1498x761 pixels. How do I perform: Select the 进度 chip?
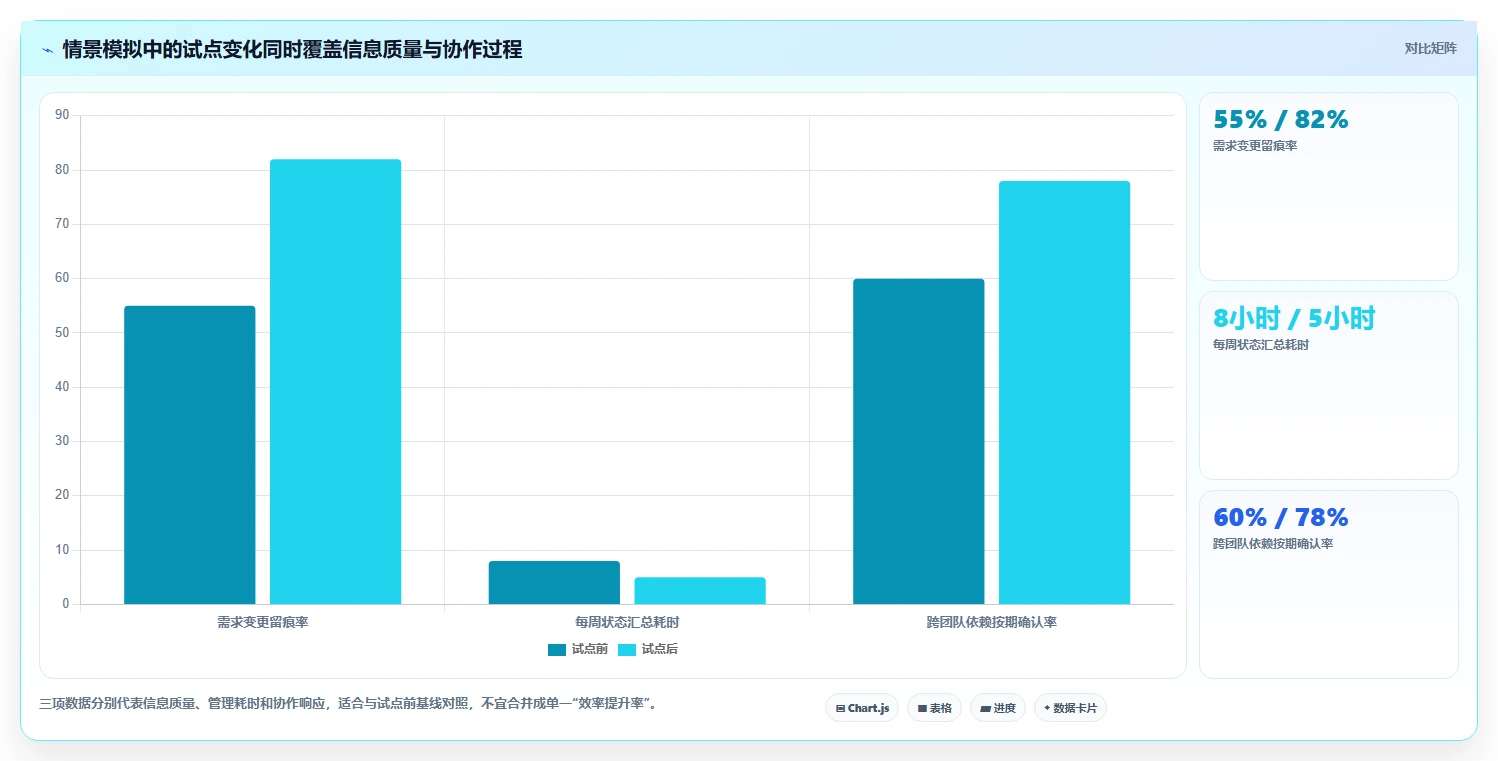click(998, 708)
